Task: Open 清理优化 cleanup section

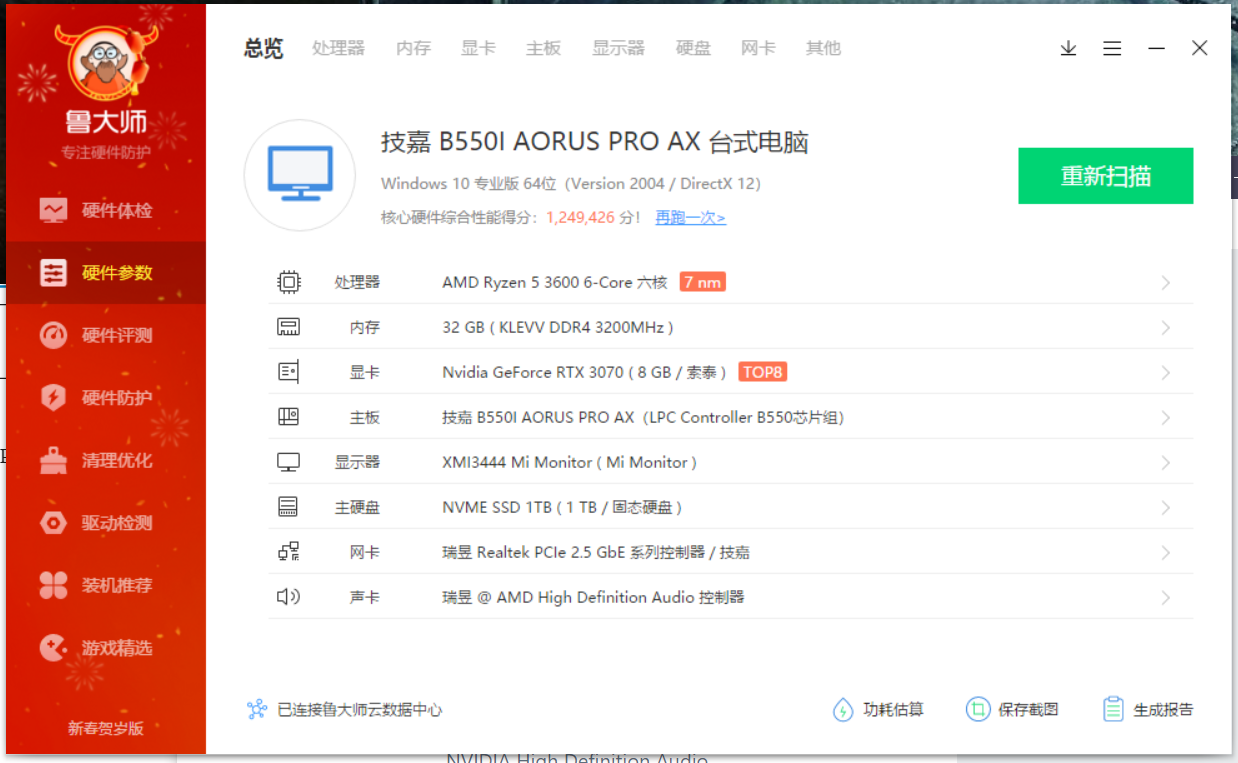Action: point(105,460)
